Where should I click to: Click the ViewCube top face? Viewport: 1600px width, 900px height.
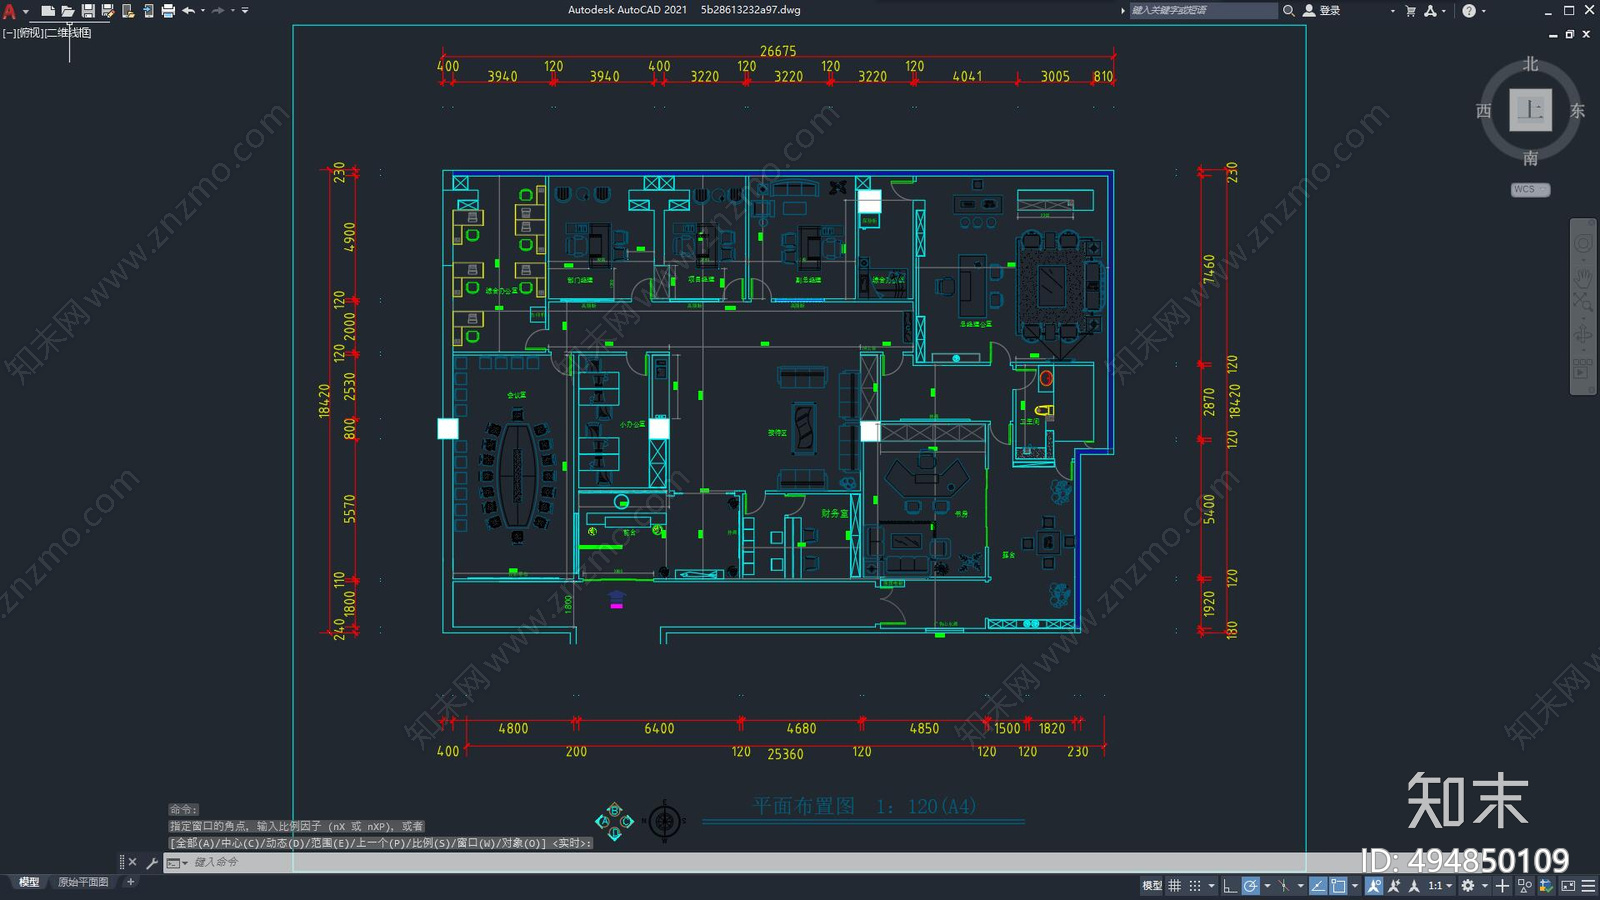tap(1530, 110)
